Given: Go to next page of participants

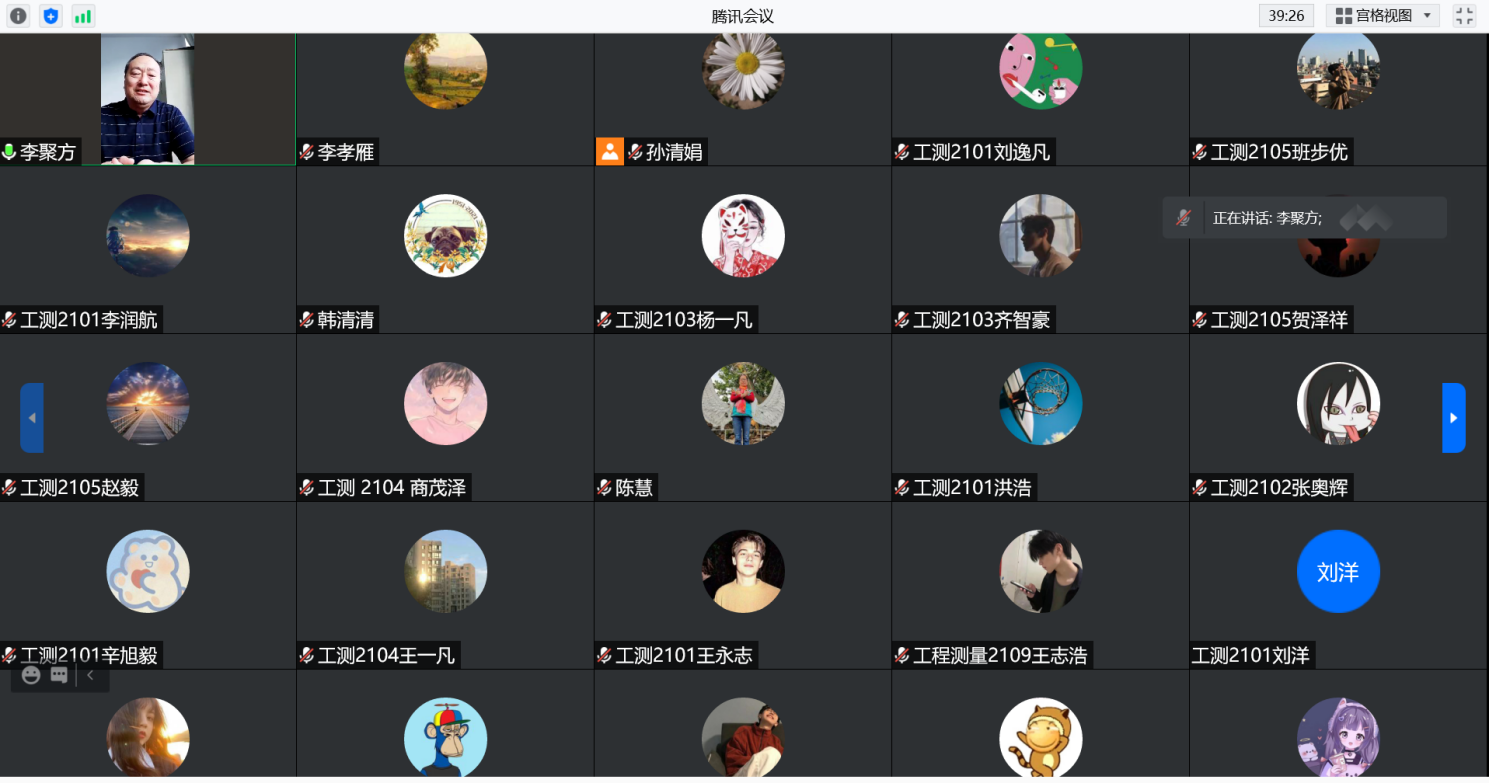Looking at the screenshot, I should 1453,418.
